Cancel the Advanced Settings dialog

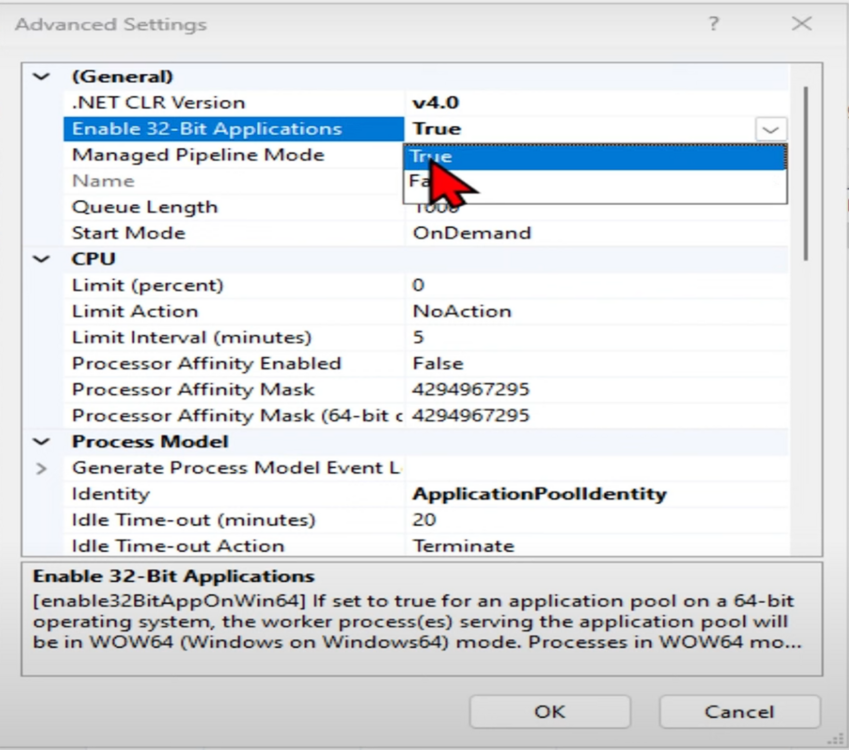[x=739, y=712]
